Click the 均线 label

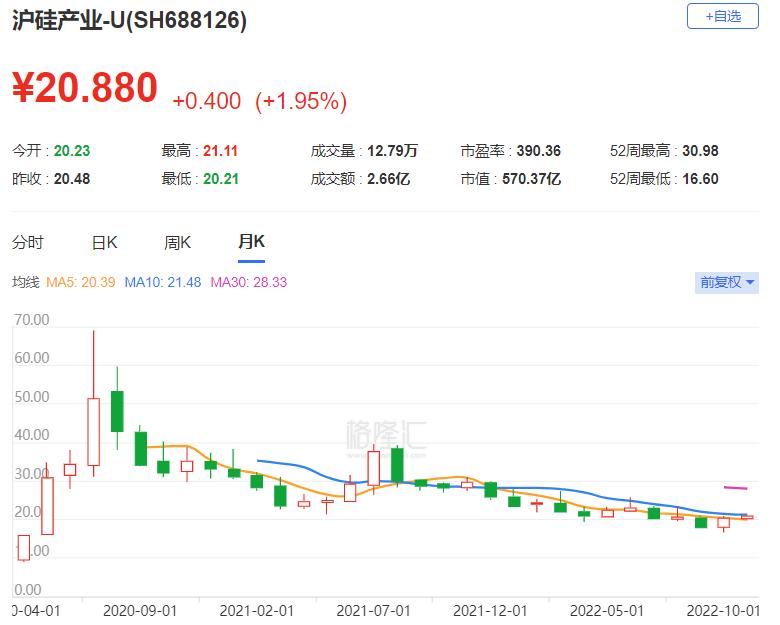25,283
